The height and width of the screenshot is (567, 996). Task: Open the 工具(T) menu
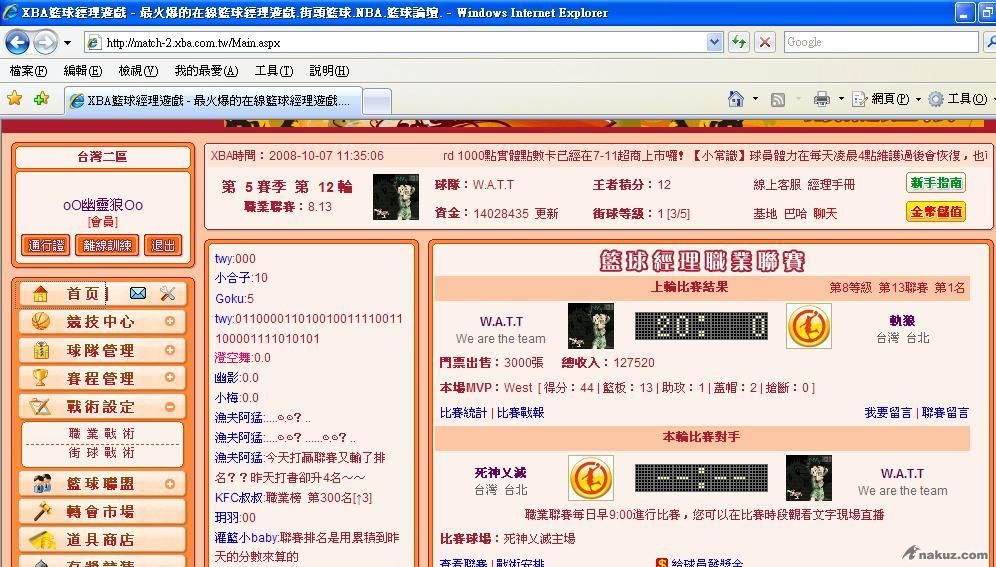point(274,70)
